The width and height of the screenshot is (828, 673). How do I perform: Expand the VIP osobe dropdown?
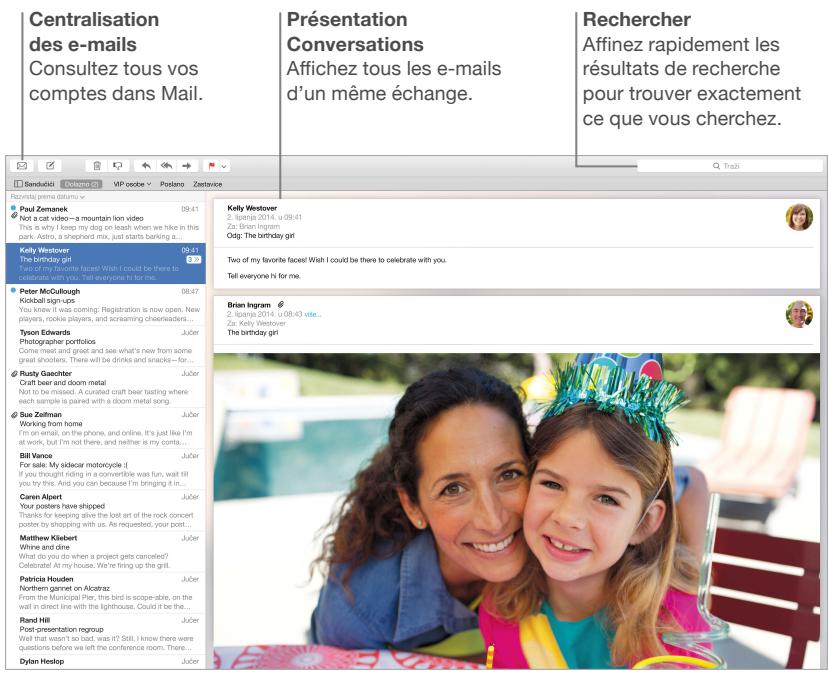coord(132,184)
